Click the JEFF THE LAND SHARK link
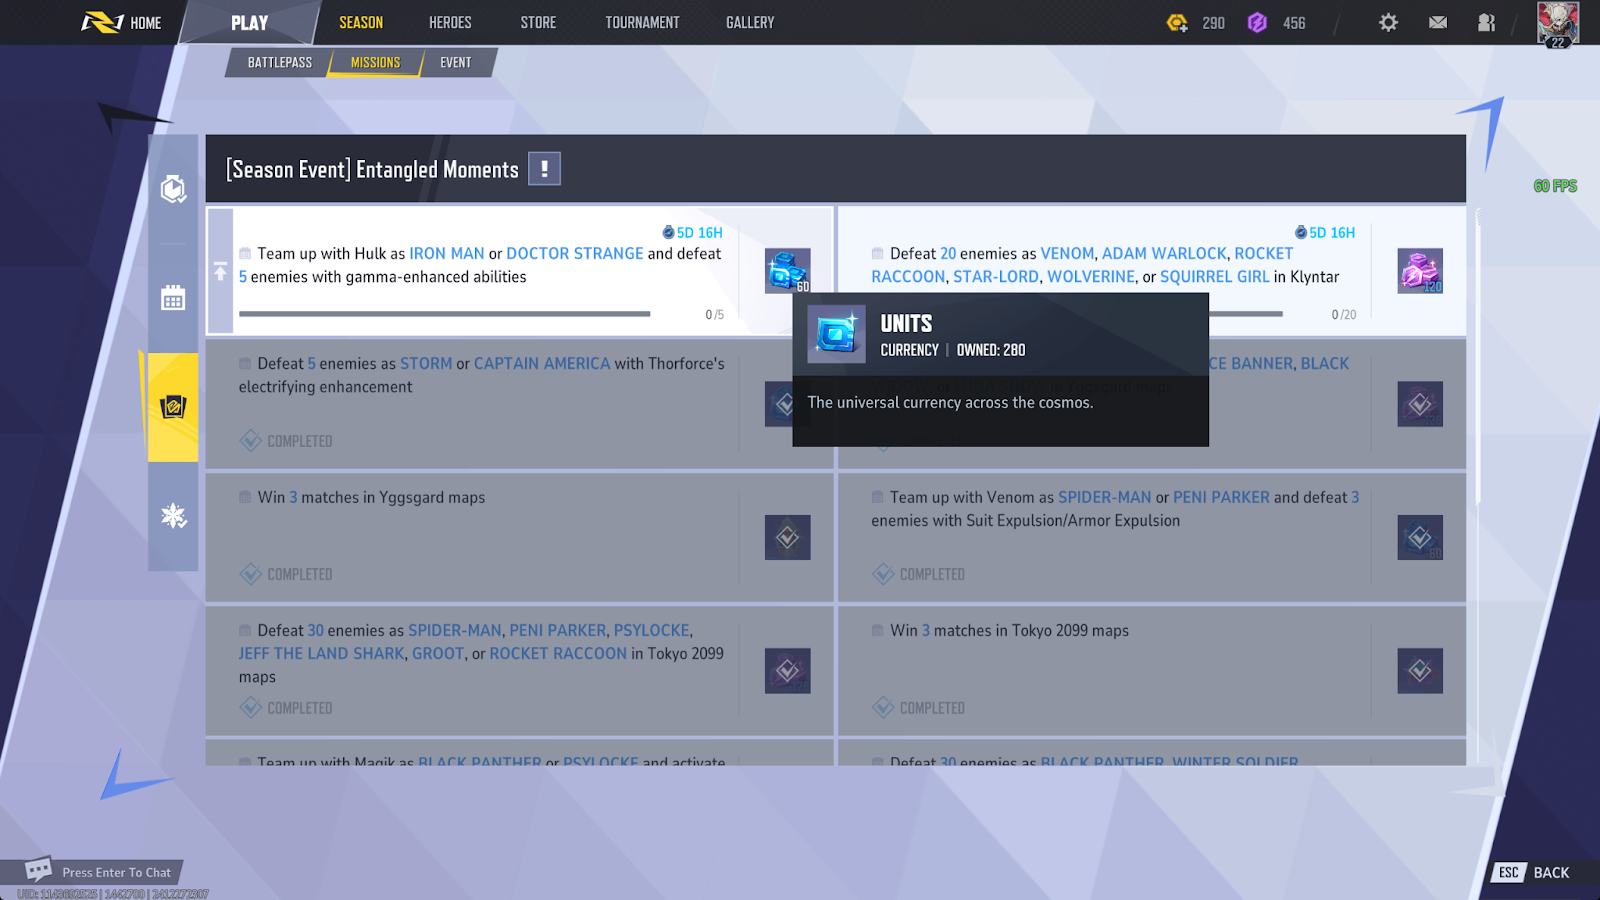 321,653
